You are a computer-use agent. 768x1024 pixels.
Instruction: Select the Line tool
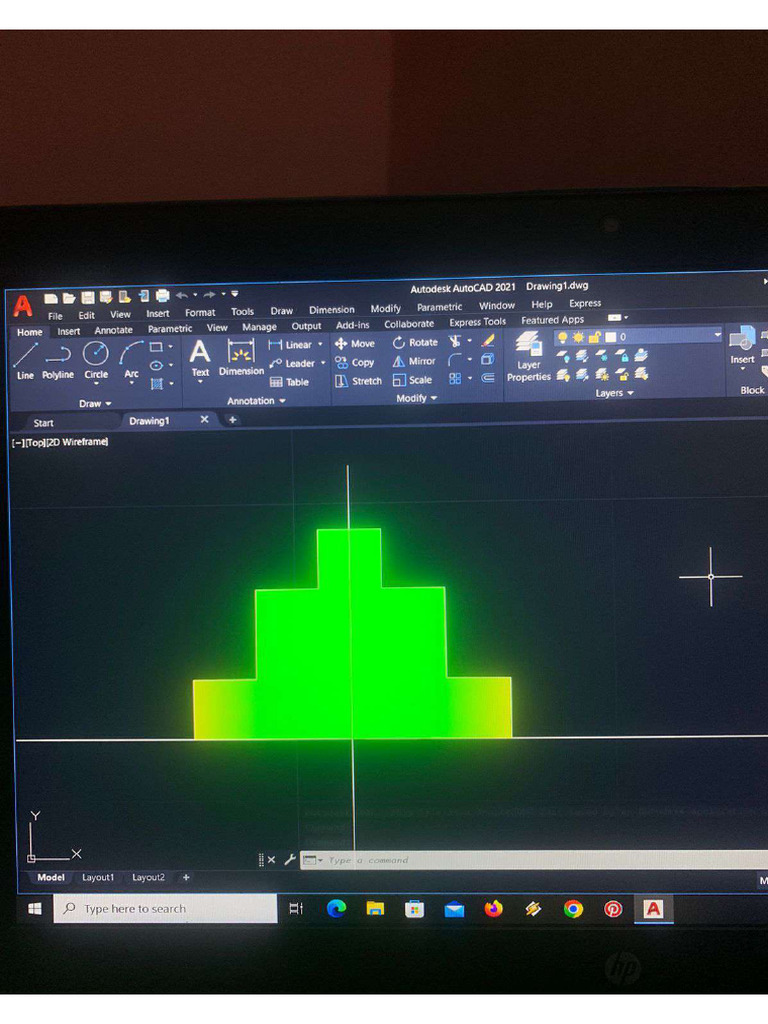pyautogui.click(x=25, y=360)
